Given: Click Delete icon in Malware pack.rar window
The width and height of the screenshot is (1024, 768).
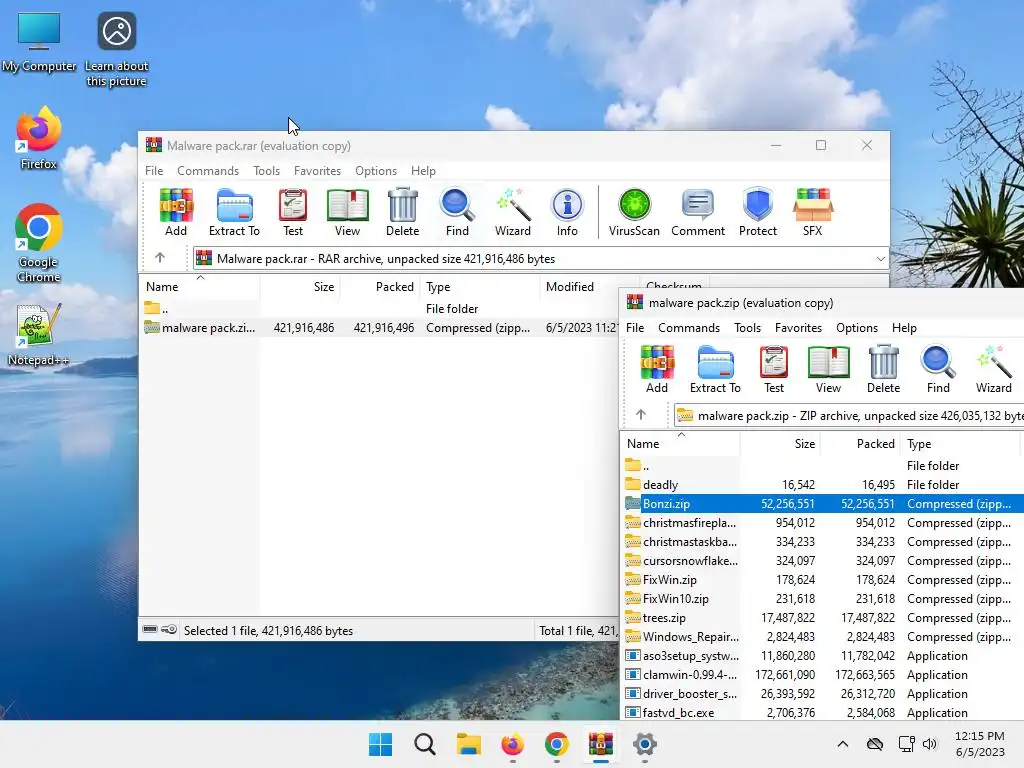Looking at the screenshot, I should pos(402,212).
